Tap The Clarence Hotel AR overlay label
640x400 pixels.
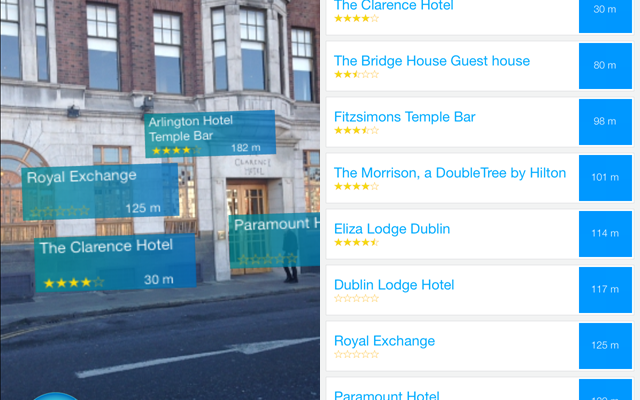coord(115,262)
